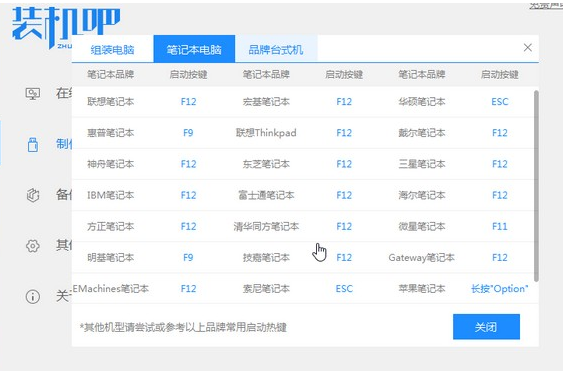Click 长按"Option" key text
Screen dimensions: 563x371
click(500, 289)
